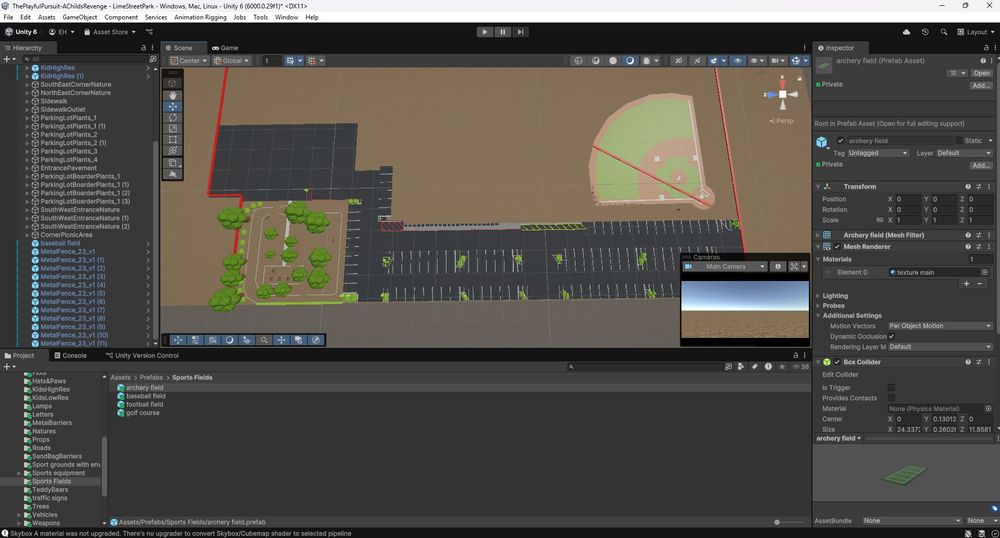Open the File menu
The width and height of the screenshot is (1000, 538).
[x=8, y=17]
